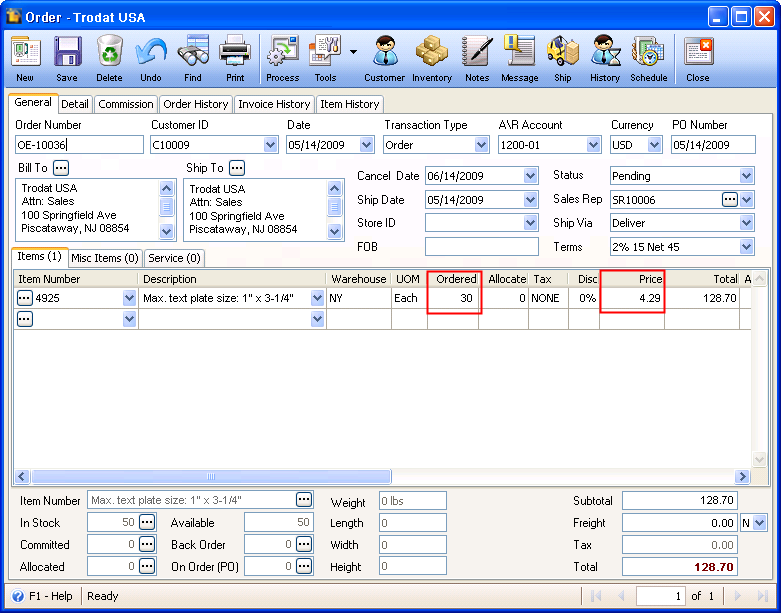Expand the Sales Rep dropdown arrow

point(746,200)
